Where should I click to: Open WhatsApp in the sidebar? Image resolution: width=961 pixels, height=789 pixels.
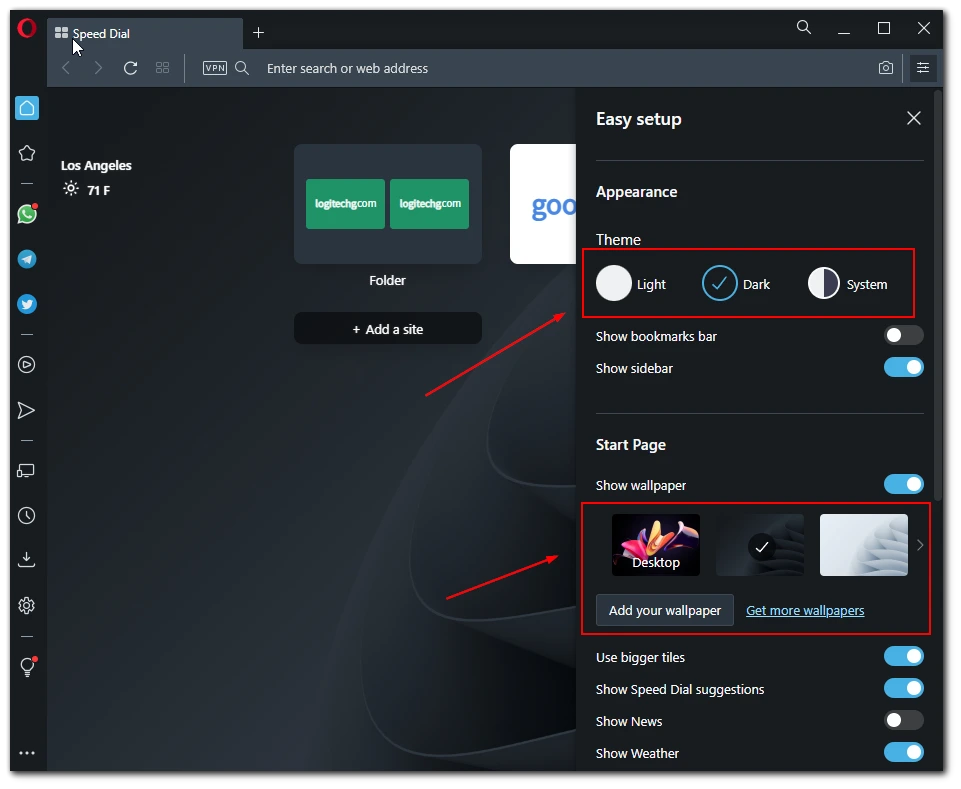tap(27, 214)
